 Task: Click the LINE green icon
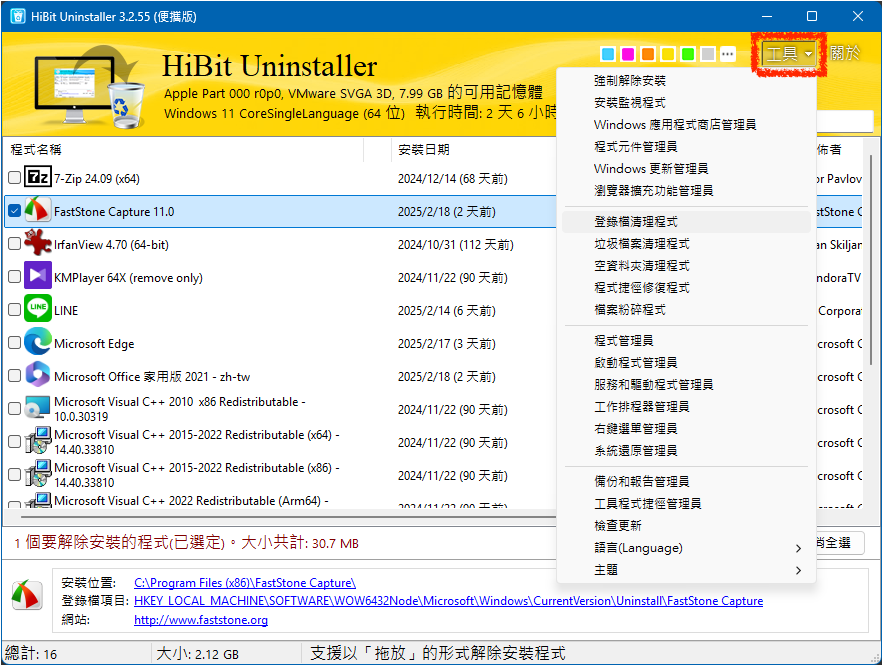coord(38,310)
